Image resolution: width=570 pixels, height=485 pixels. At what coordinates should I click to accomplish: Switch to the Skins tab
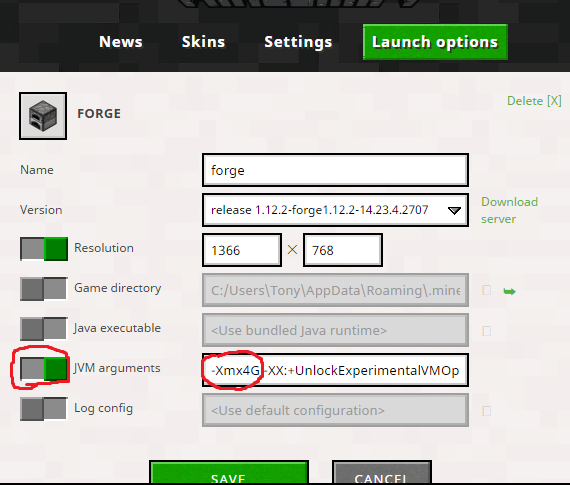tap(204, 42)
